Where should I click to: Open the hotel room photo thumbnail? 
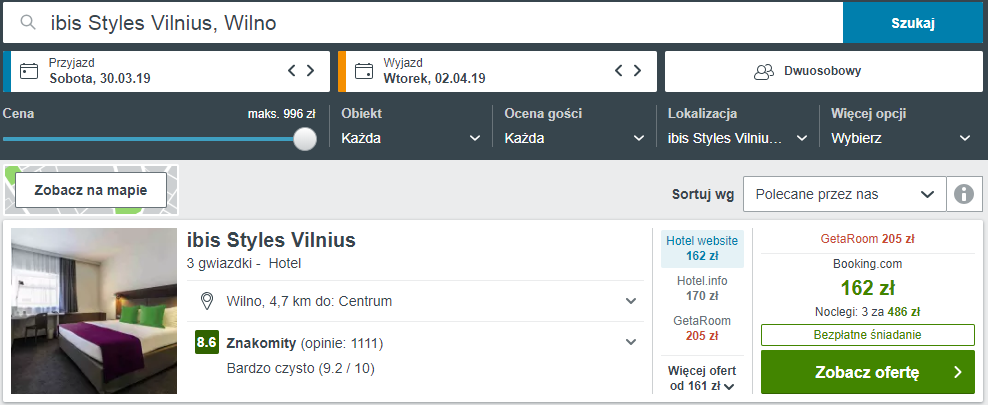click(x=94, y=311)
